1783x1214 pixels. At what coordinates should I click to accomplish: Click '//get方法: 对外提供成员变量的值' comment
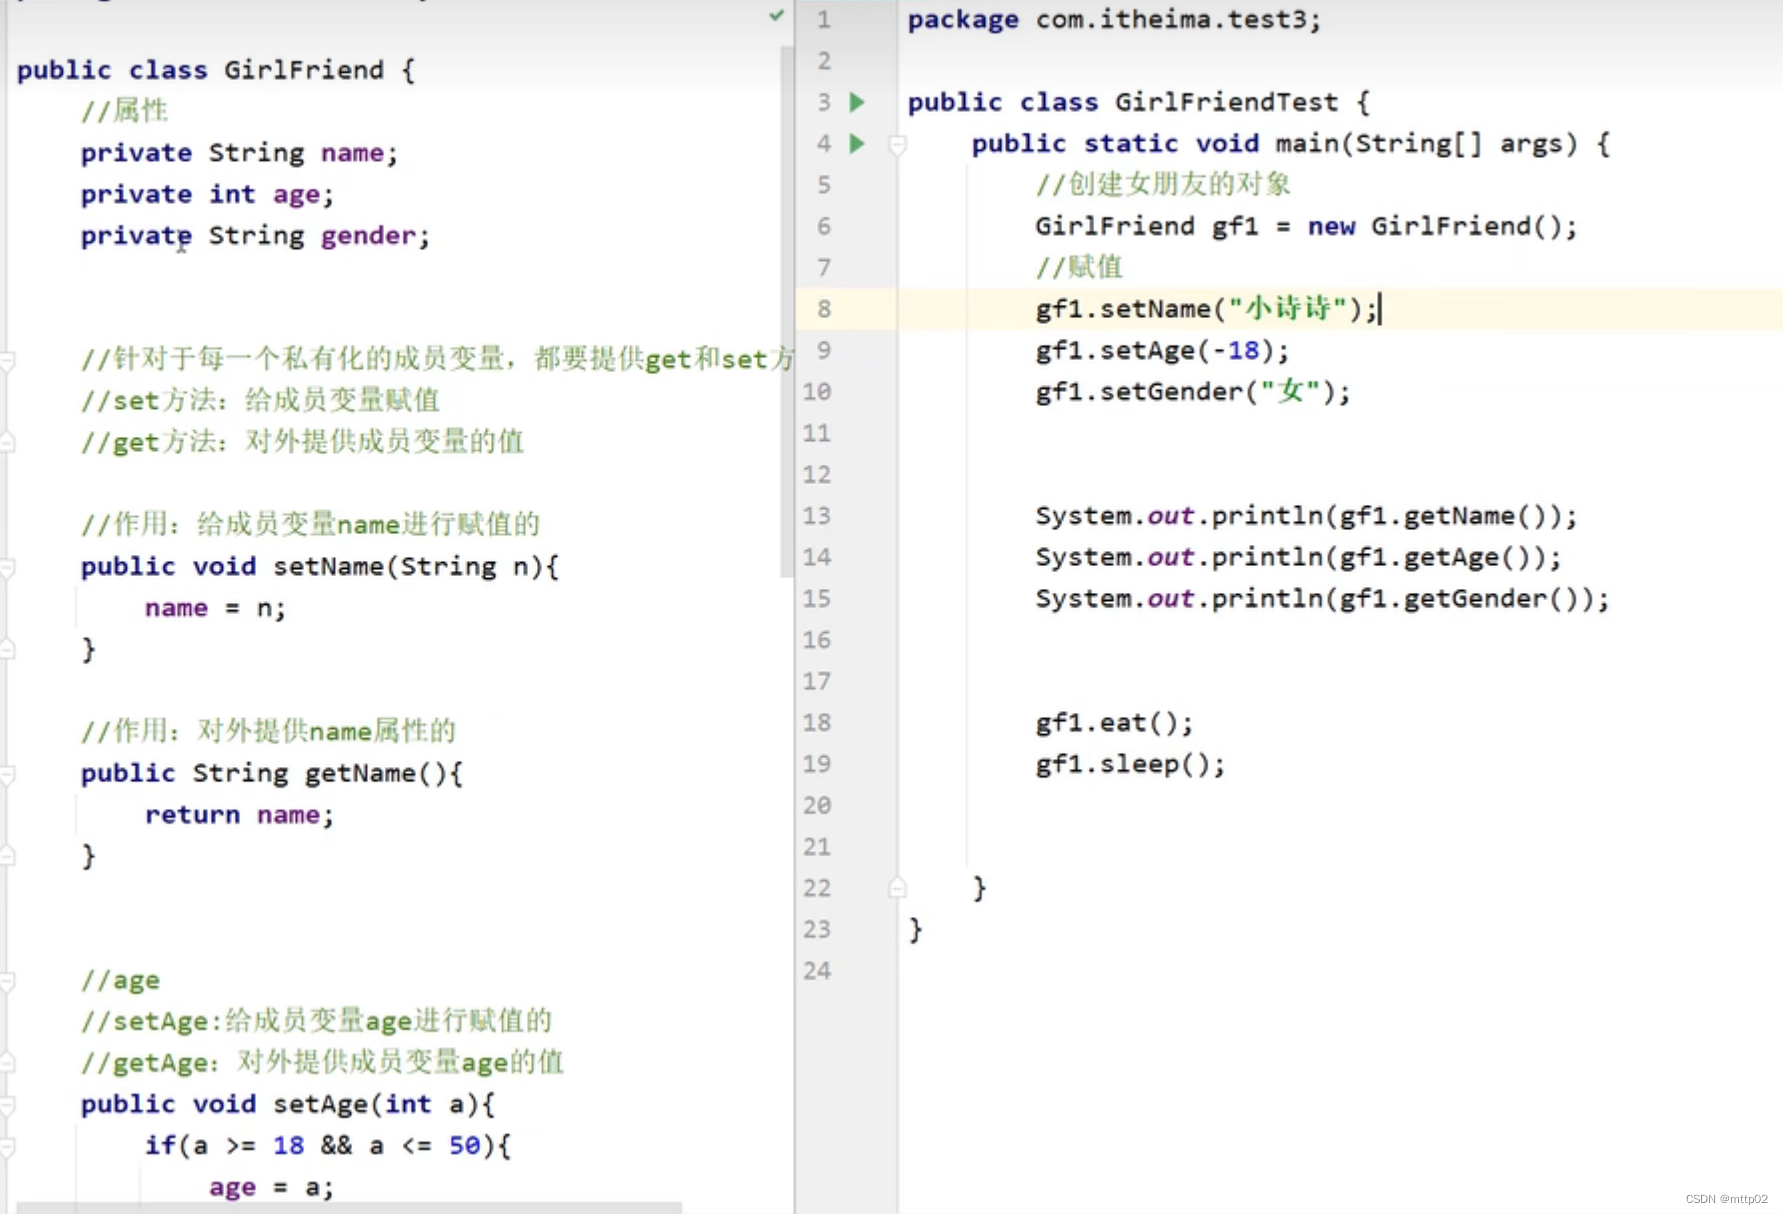coord(302,442)
